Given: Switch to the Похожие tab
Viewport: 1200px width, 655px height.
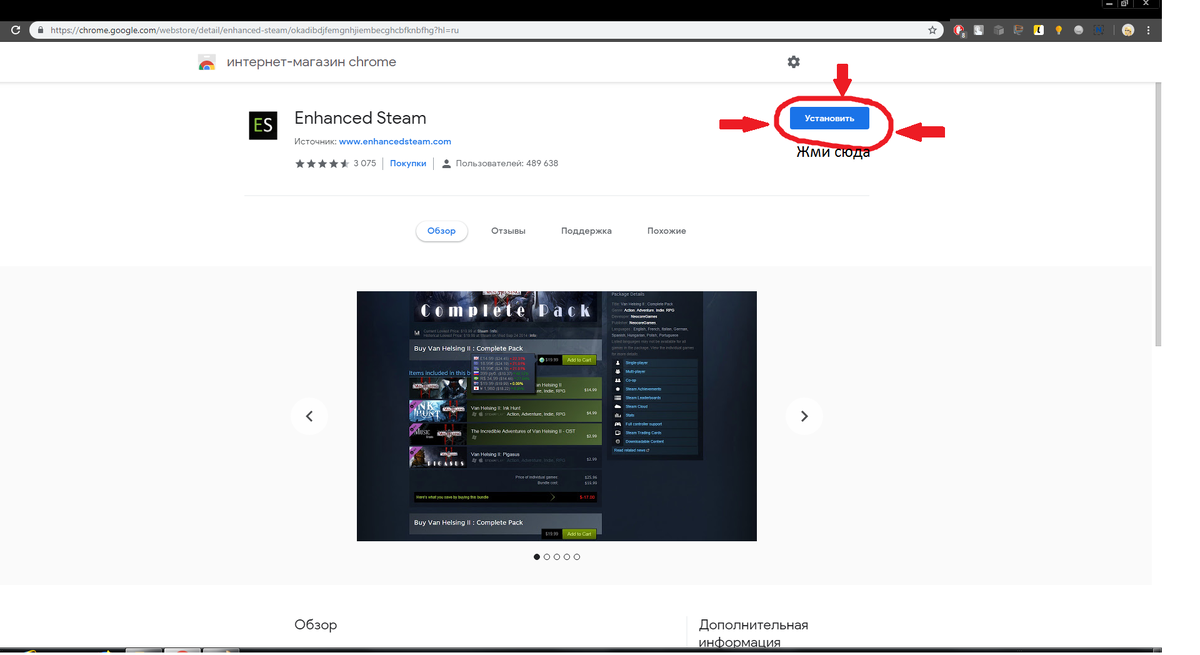Looking at the screenshot, I should coord(667,231).
